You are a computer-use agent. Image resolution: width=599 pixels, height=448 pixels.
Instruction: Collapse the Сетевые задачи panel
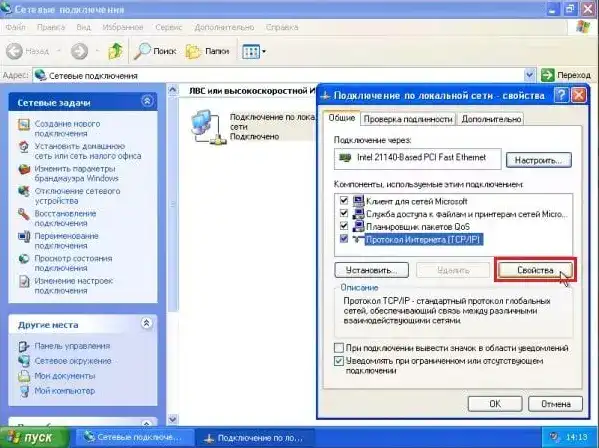147,101
